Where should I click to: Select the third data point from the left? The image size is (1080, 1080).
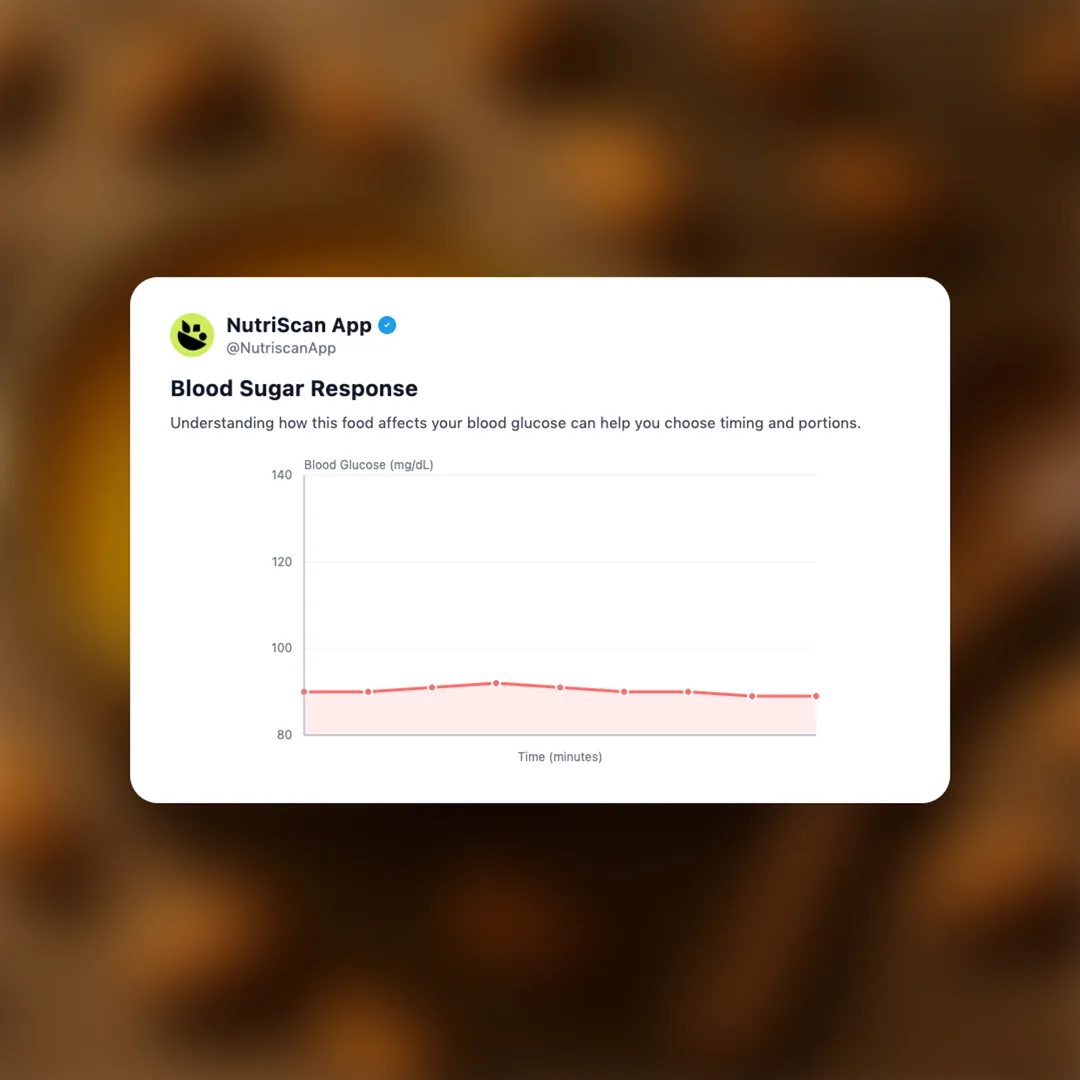(432, 687)
